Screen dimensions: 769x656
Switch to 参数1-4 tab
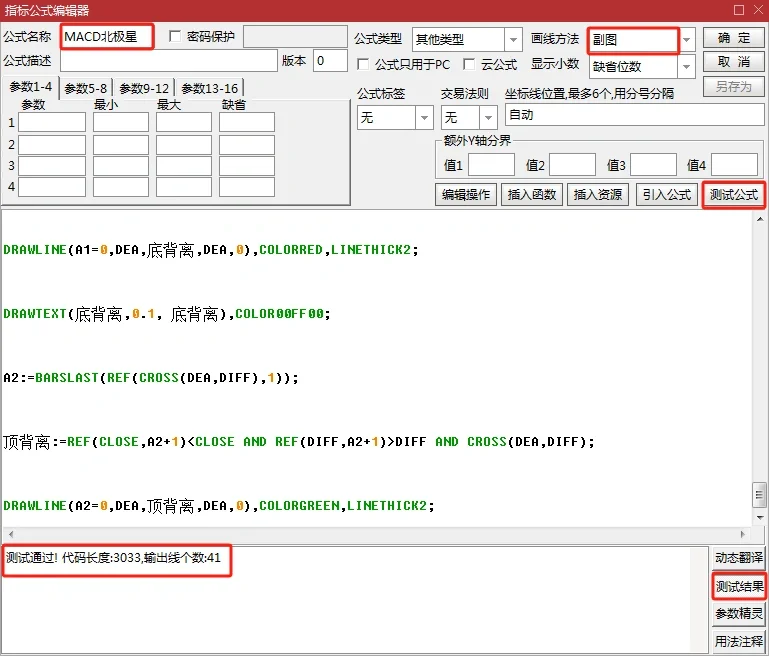point(30,87)
